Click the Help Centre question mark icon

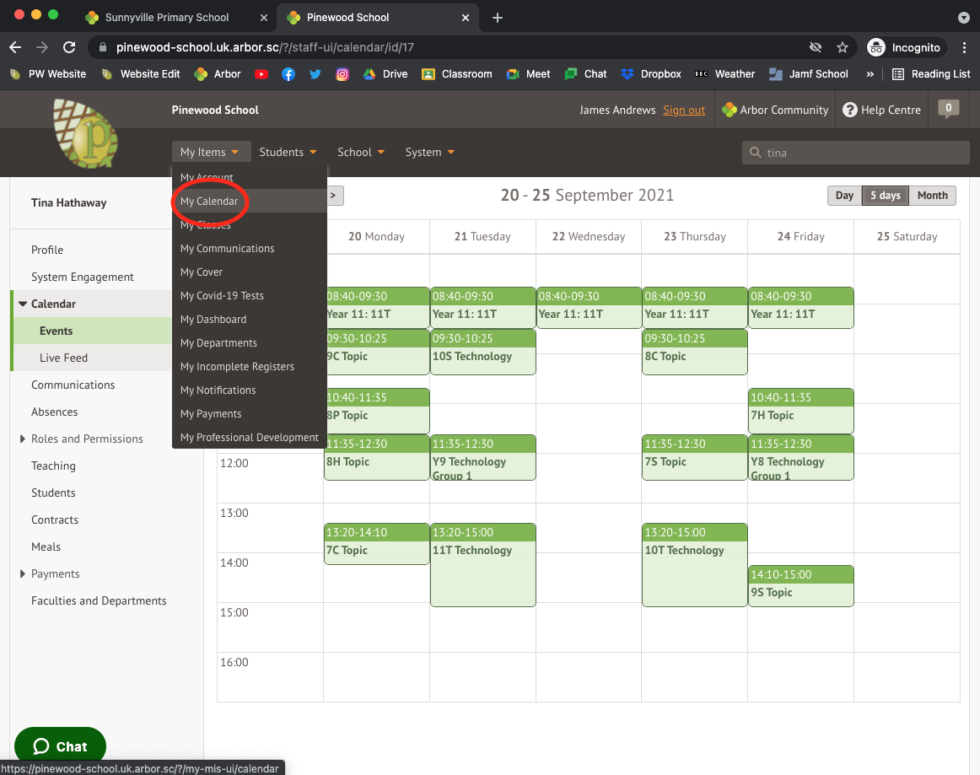coord(850,110)
